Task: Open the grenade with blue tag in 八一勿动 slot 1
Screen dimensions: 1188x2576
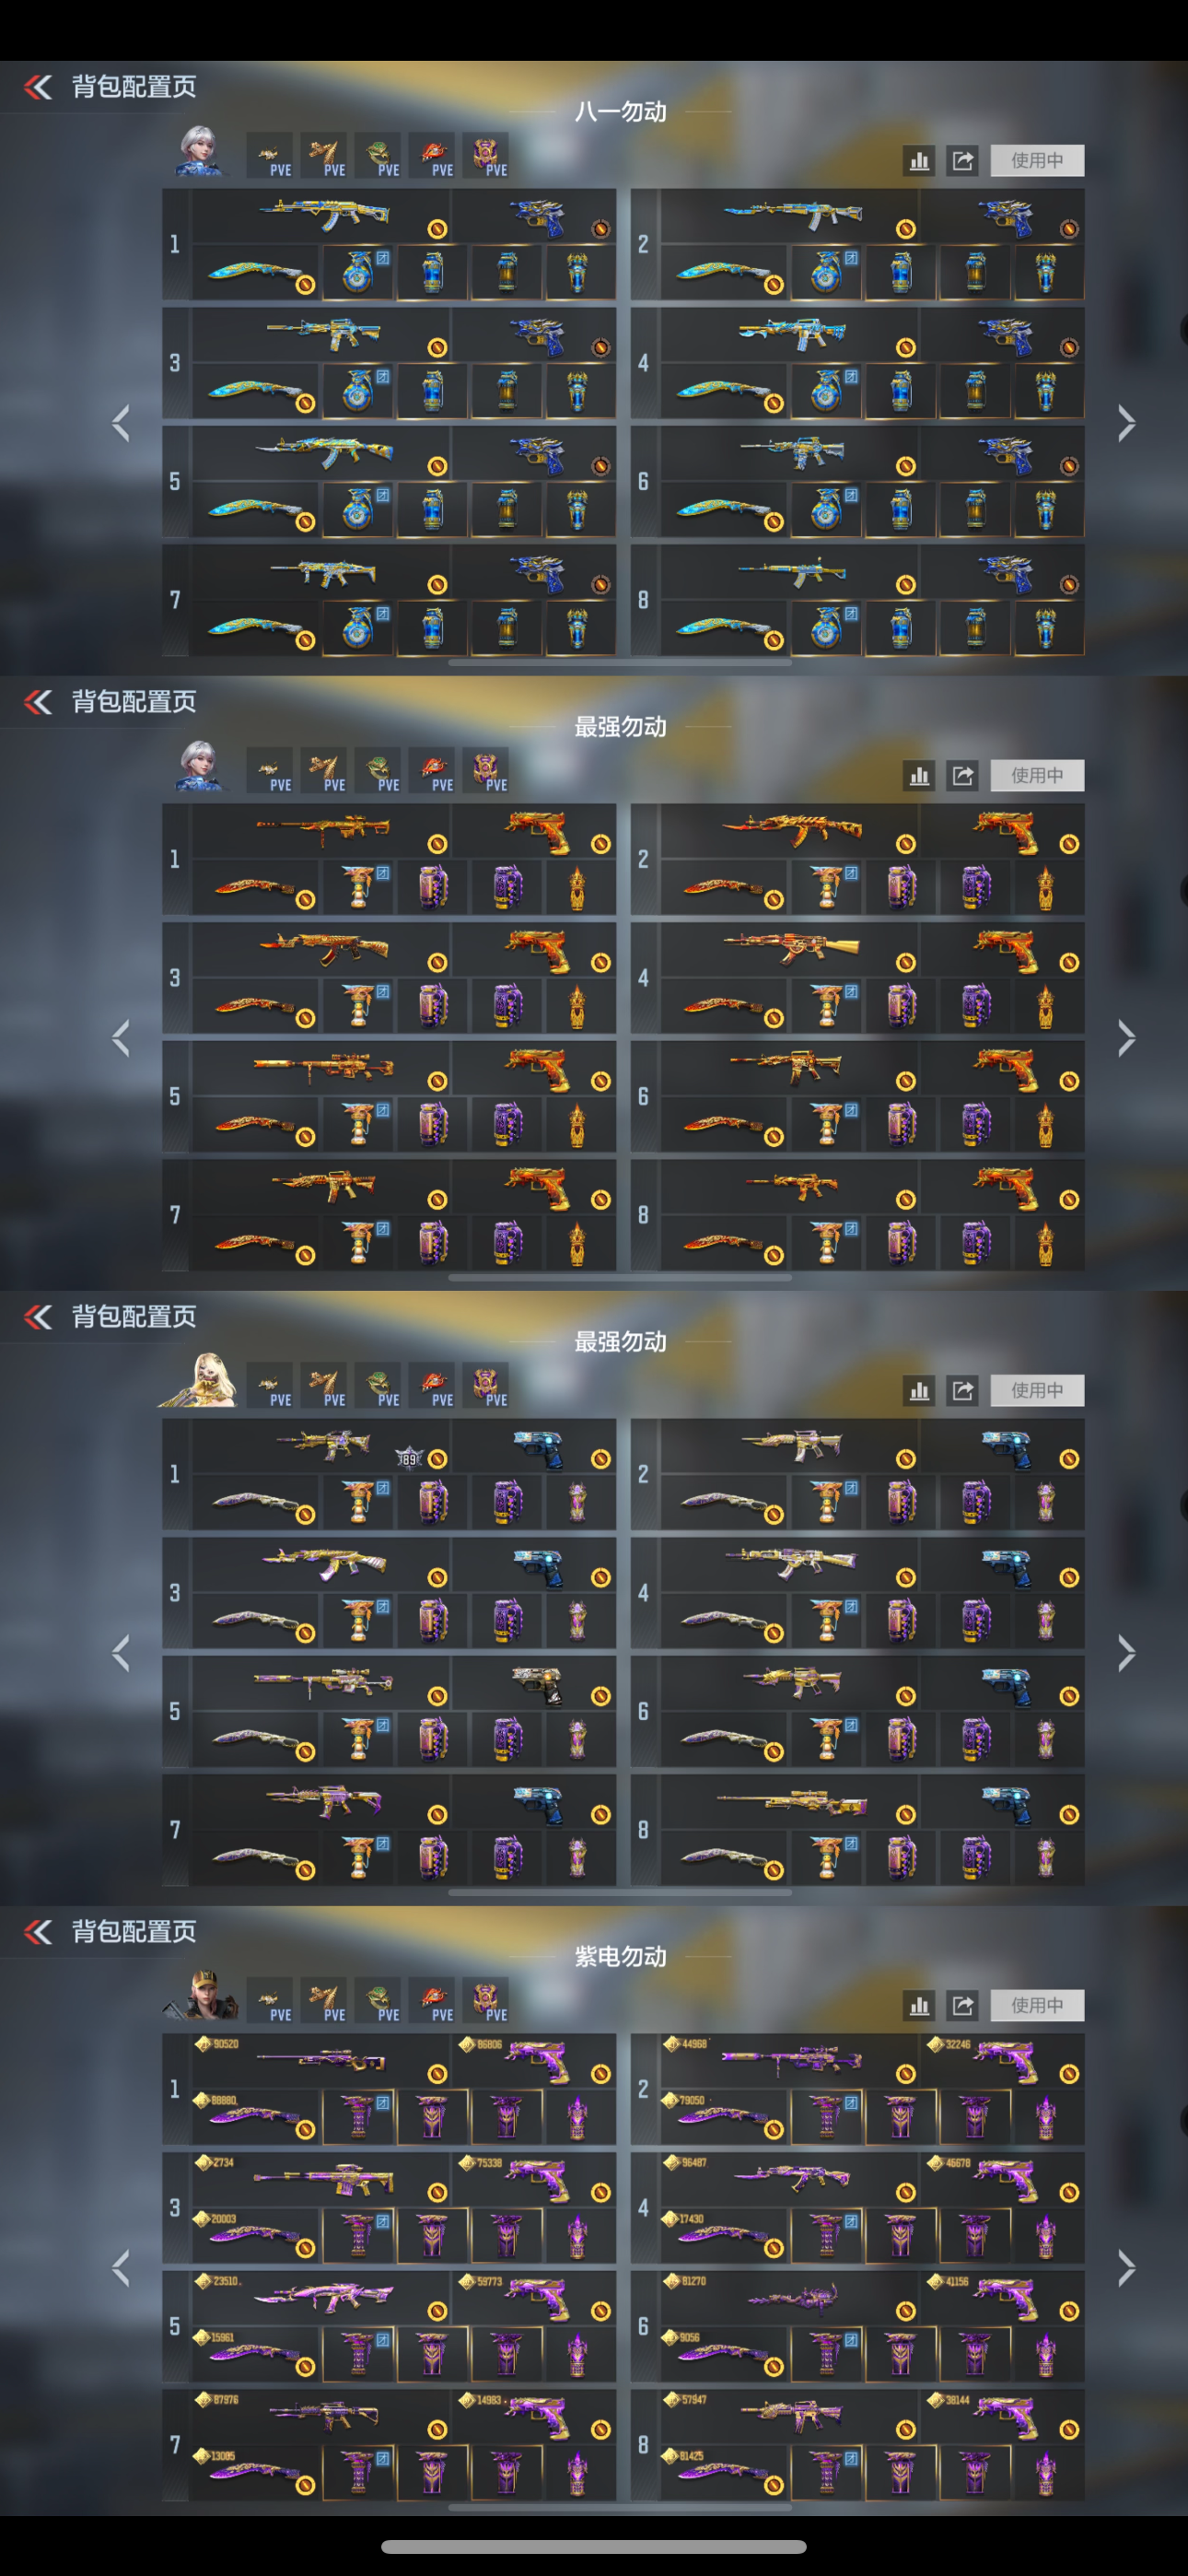Action: click(x=358, y=272)
